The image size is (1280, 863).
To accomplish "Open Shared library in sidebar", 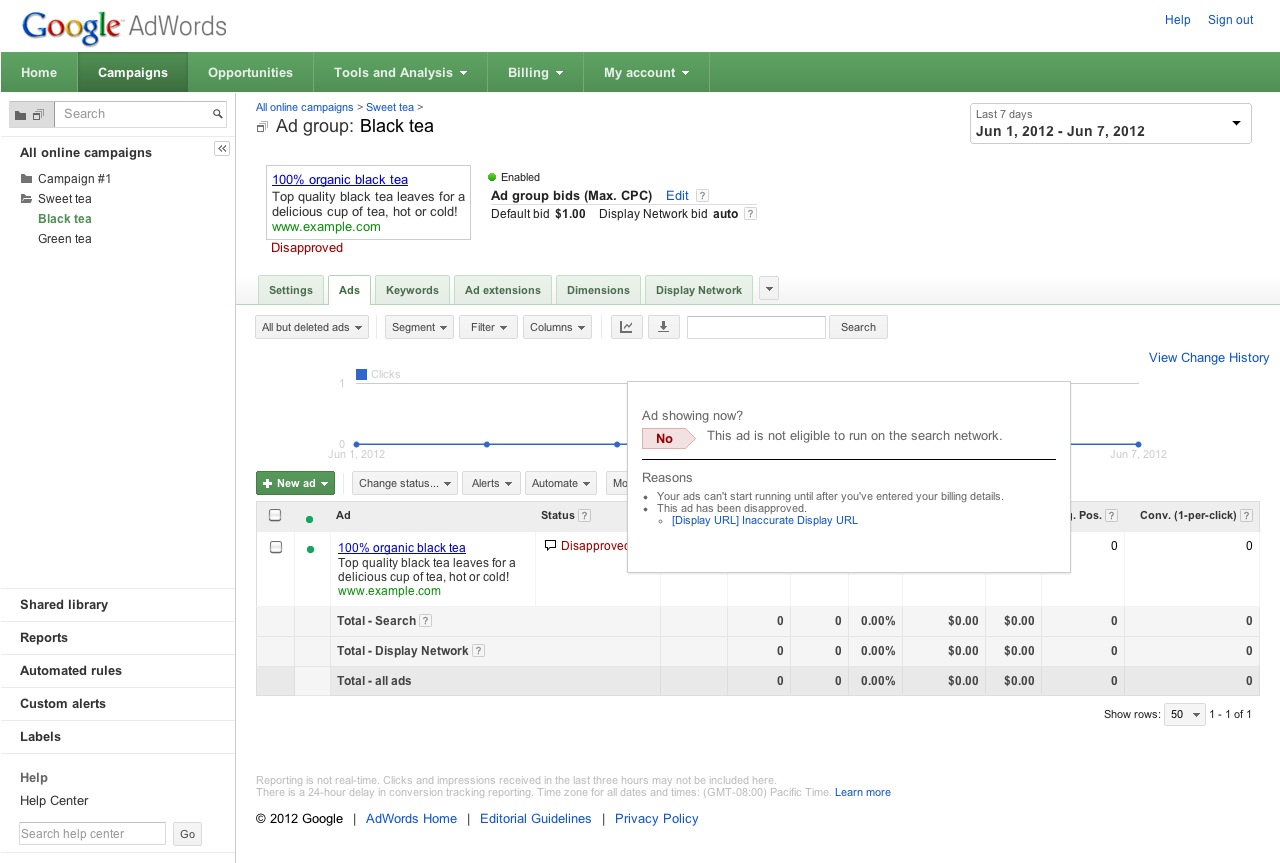I will [x=64, y=605].
